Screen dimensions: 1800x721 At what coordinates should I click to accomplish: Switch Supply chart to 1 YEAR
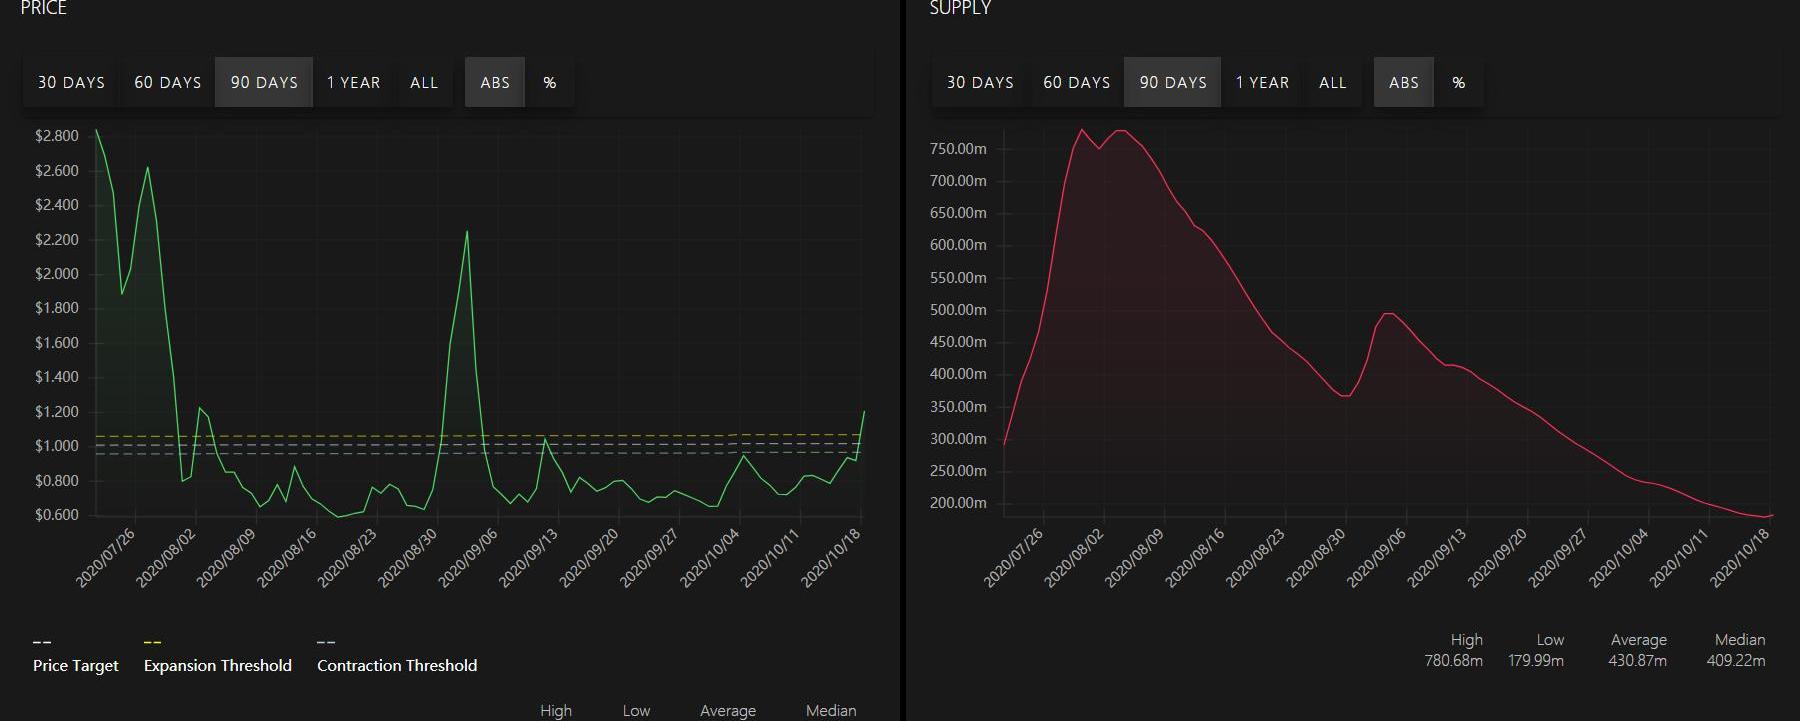pyautogui.click(x=1263, y=83)
